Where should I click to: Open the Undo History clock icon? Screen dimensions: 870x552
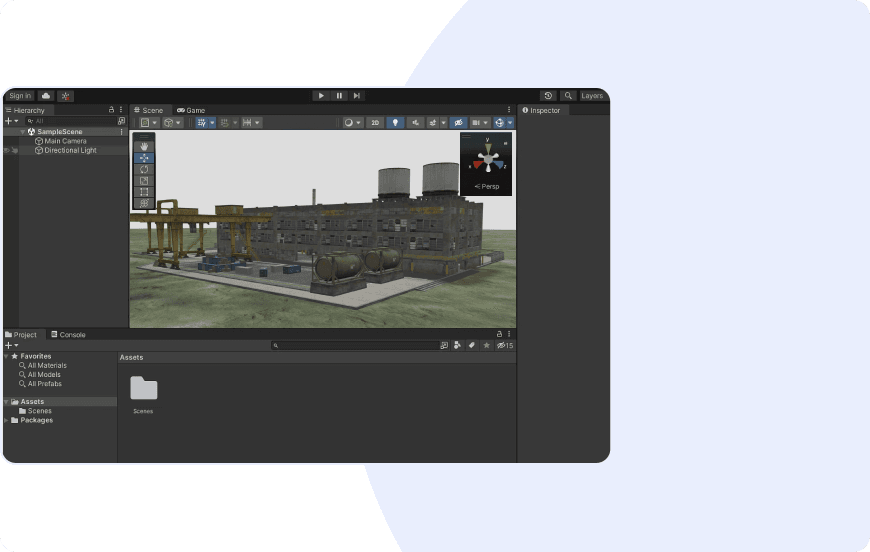click(x=548, y=96)
